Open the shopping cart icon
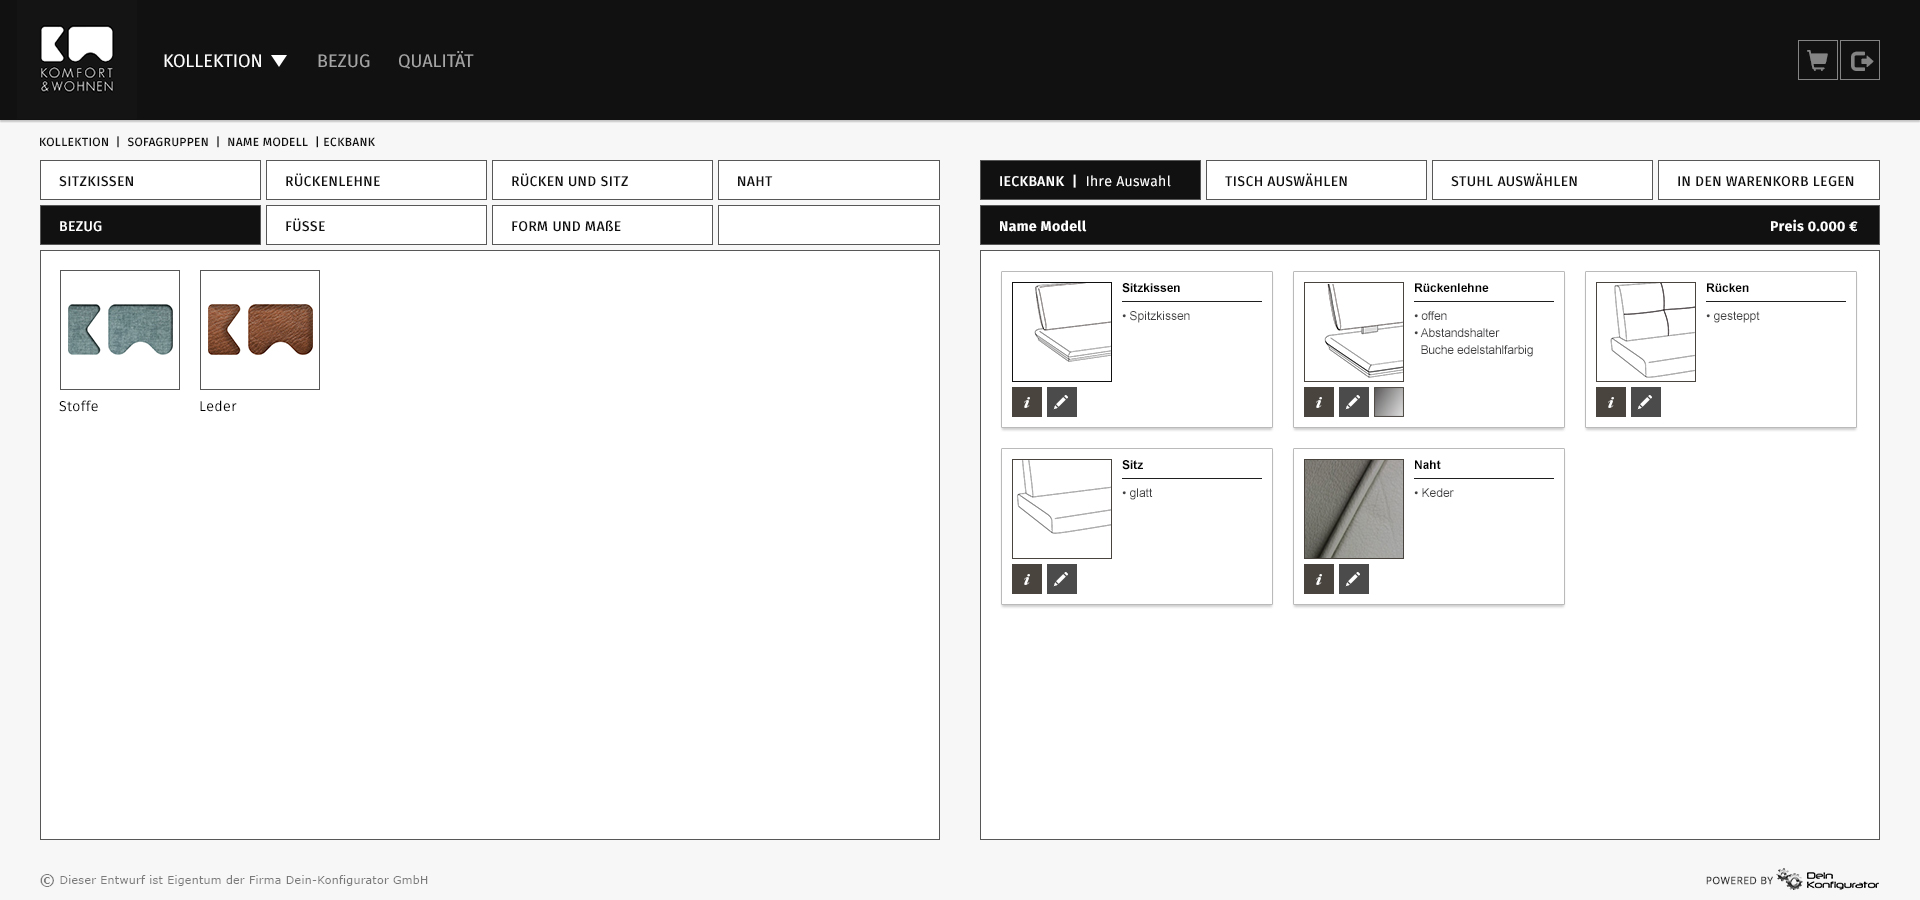Image resolution: width=1920 pixels, height=900 pixels. (1817, 61)
